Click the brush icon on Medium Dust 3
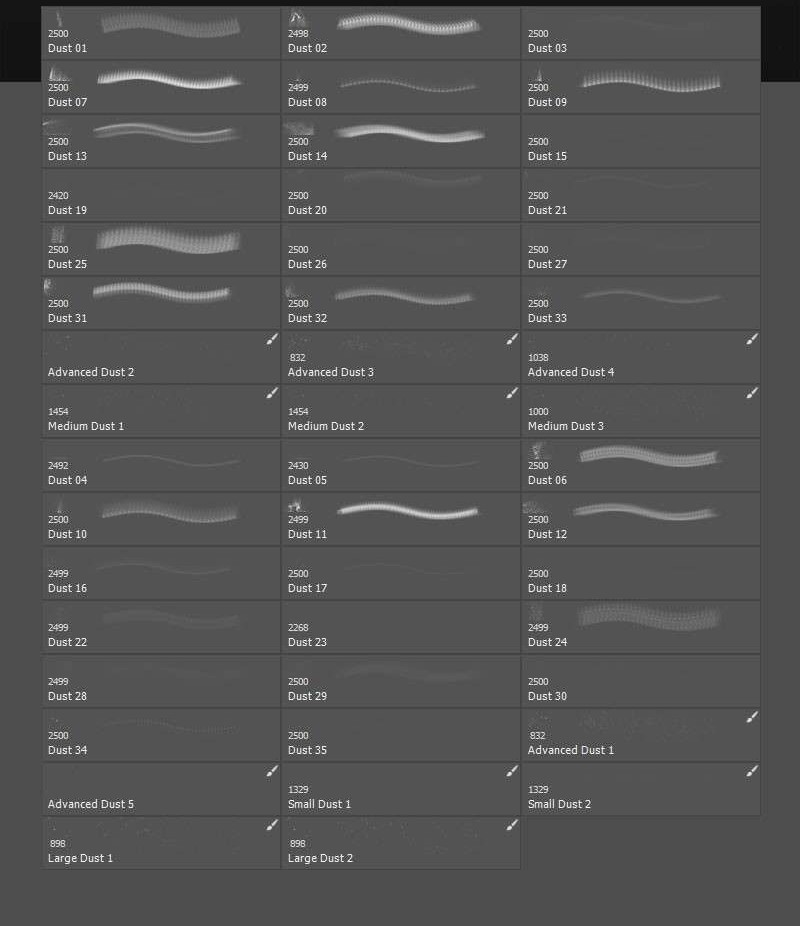Viewport: 800px width, 926px height. coord(752,394)
